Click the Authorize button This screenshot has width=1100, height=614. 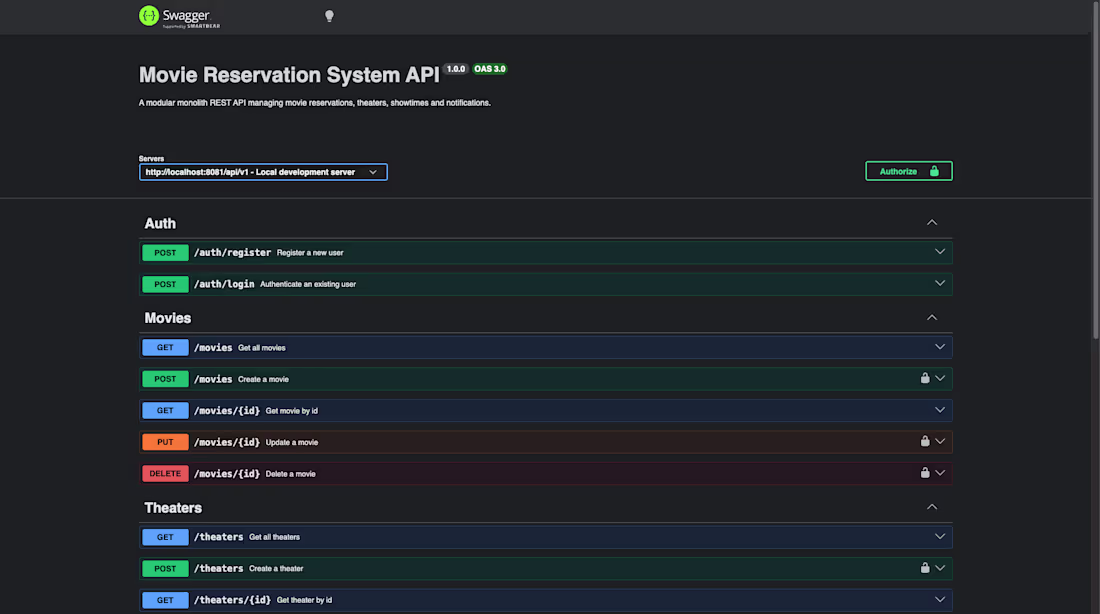(908, 171)
